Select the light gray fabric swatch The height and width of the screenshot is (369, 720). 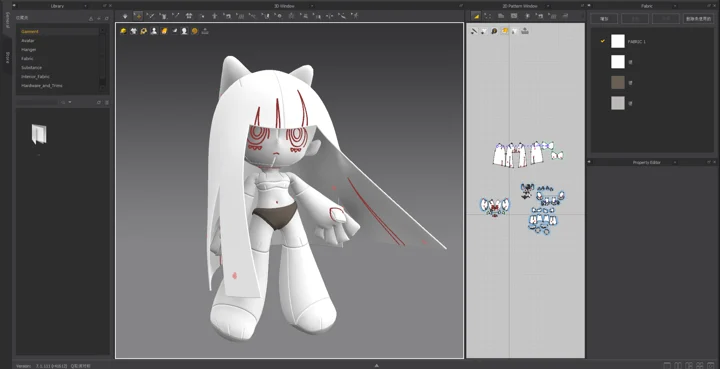[x=618, y=103]
